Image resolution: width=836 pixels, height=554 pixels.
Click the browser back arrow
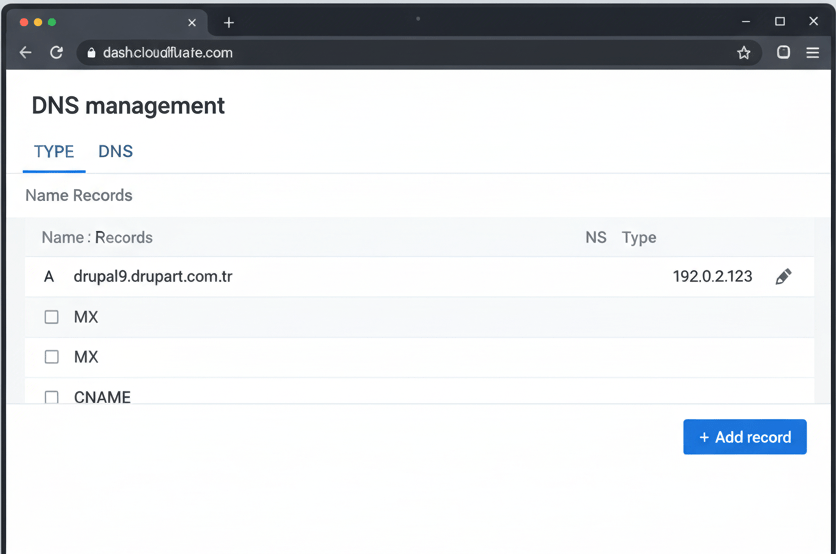(26, 53)
